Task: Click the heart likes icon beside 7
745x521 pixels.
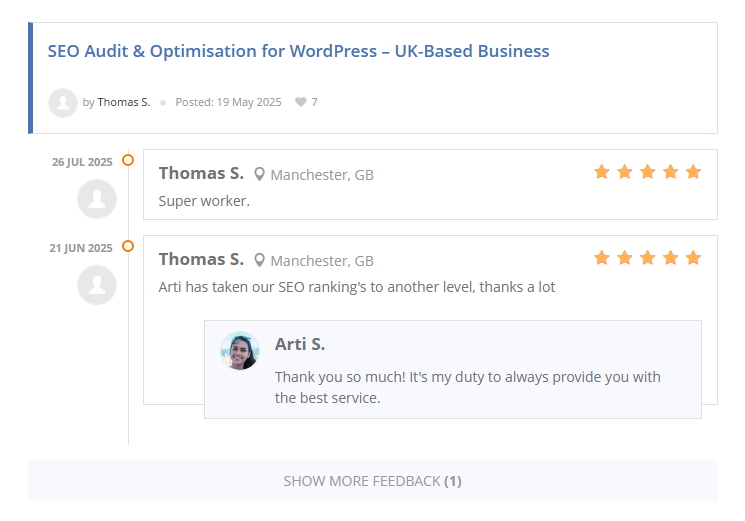Action: pyautogui.click(x=300, y=102)
